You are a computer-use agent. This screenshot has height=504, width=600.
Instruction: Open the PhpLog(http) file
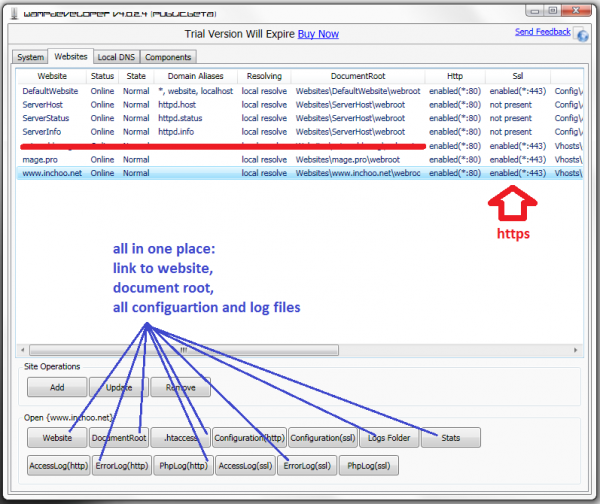[x=183, y=466]
